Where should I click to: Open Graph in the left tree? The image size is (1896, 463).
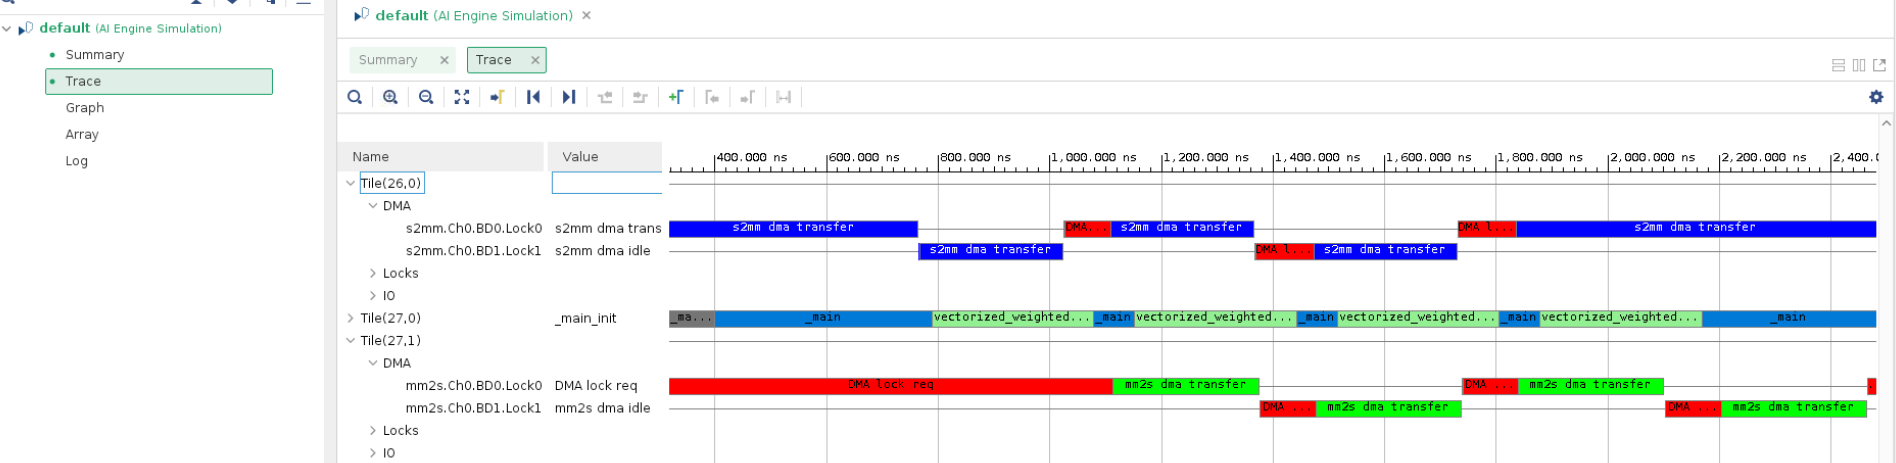point(85,108)
